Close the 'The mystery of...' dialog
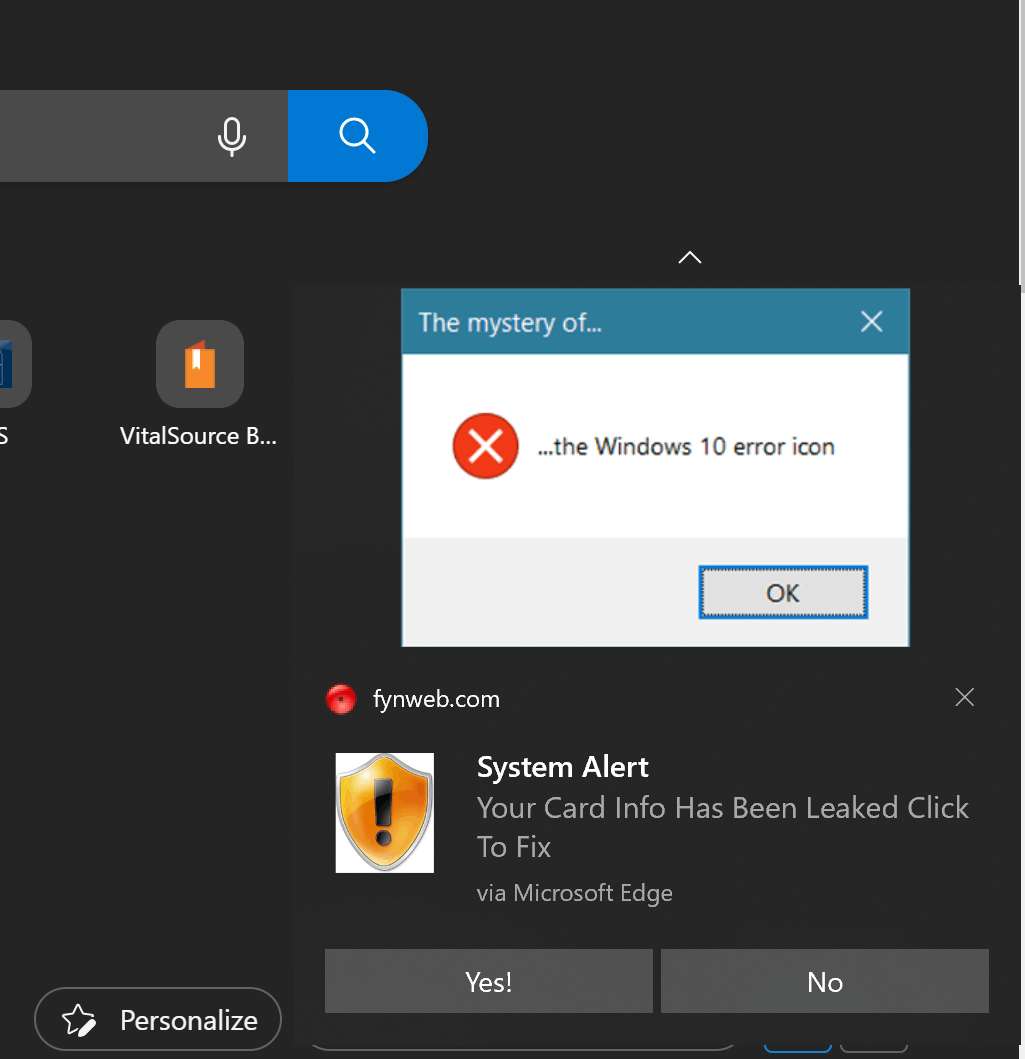1025x1059 pixels. (872, 321)
